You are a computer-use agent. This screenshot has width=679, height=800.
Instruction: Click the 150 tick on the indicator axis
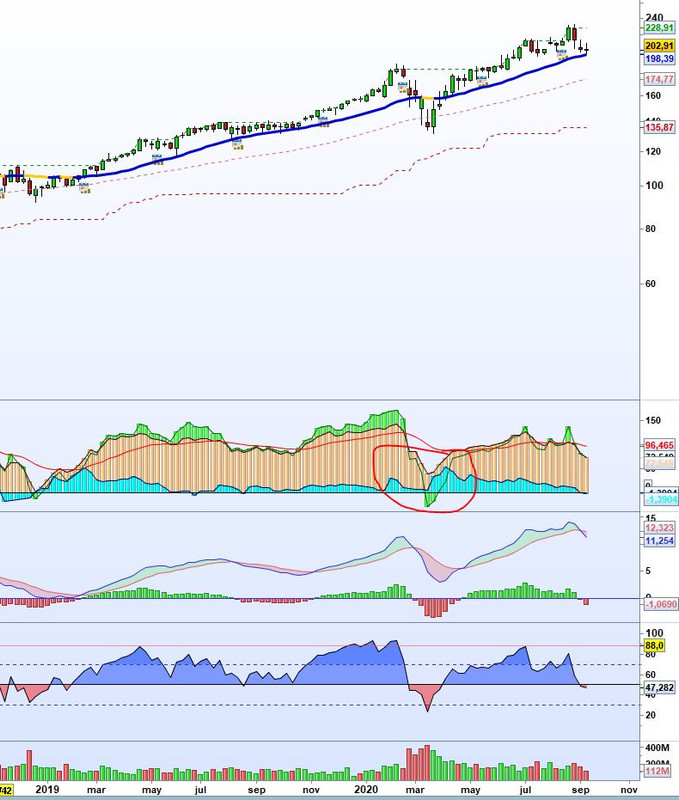pyautogui.click(x=653, y=420)
